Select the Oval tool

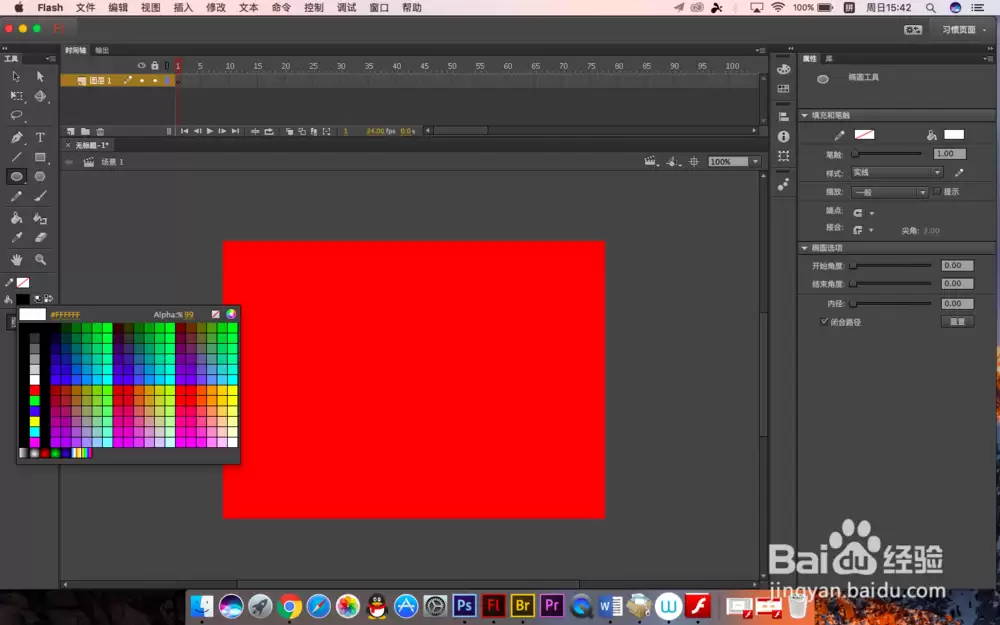point(17,177)
